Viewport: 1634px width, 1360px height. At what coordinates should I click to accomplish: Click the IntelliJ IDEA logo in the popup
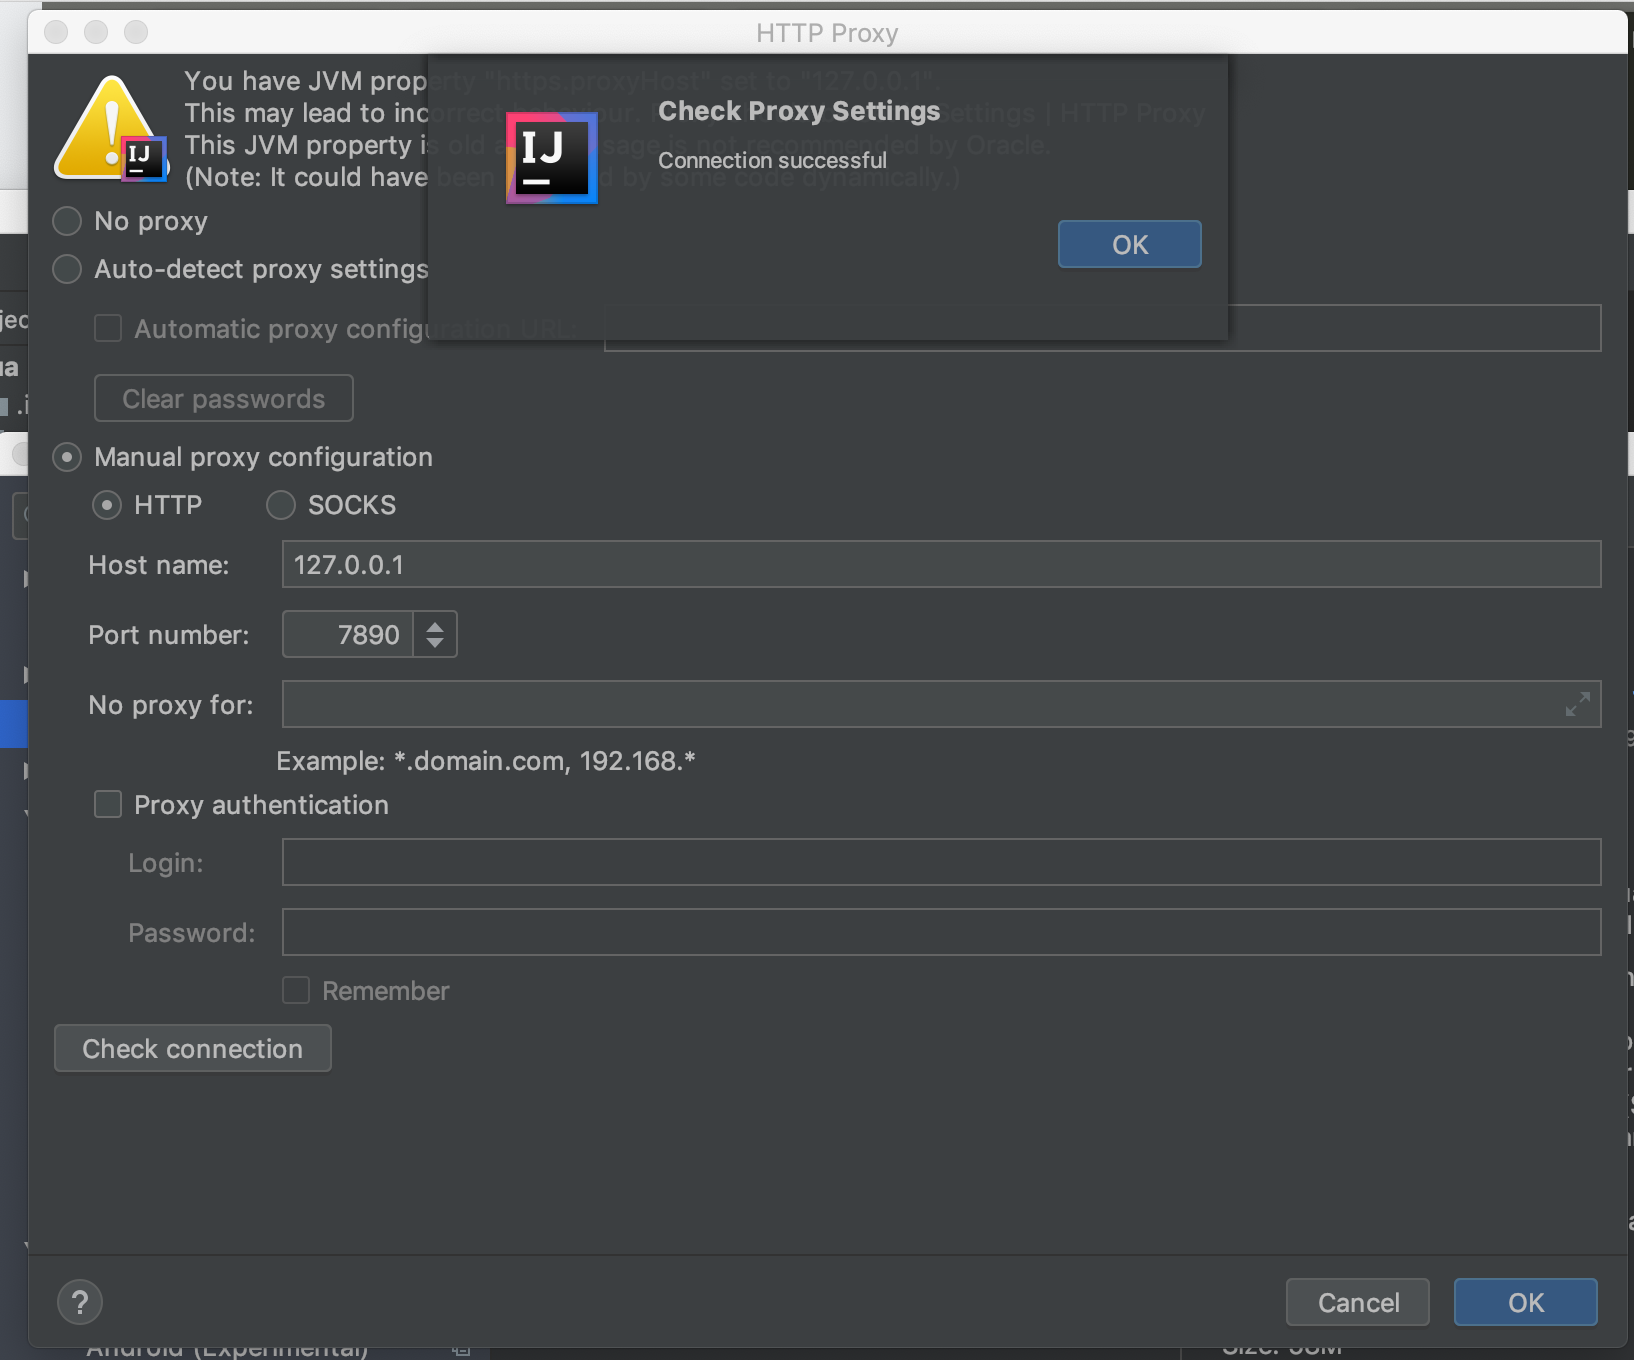[x=551, y=157]
